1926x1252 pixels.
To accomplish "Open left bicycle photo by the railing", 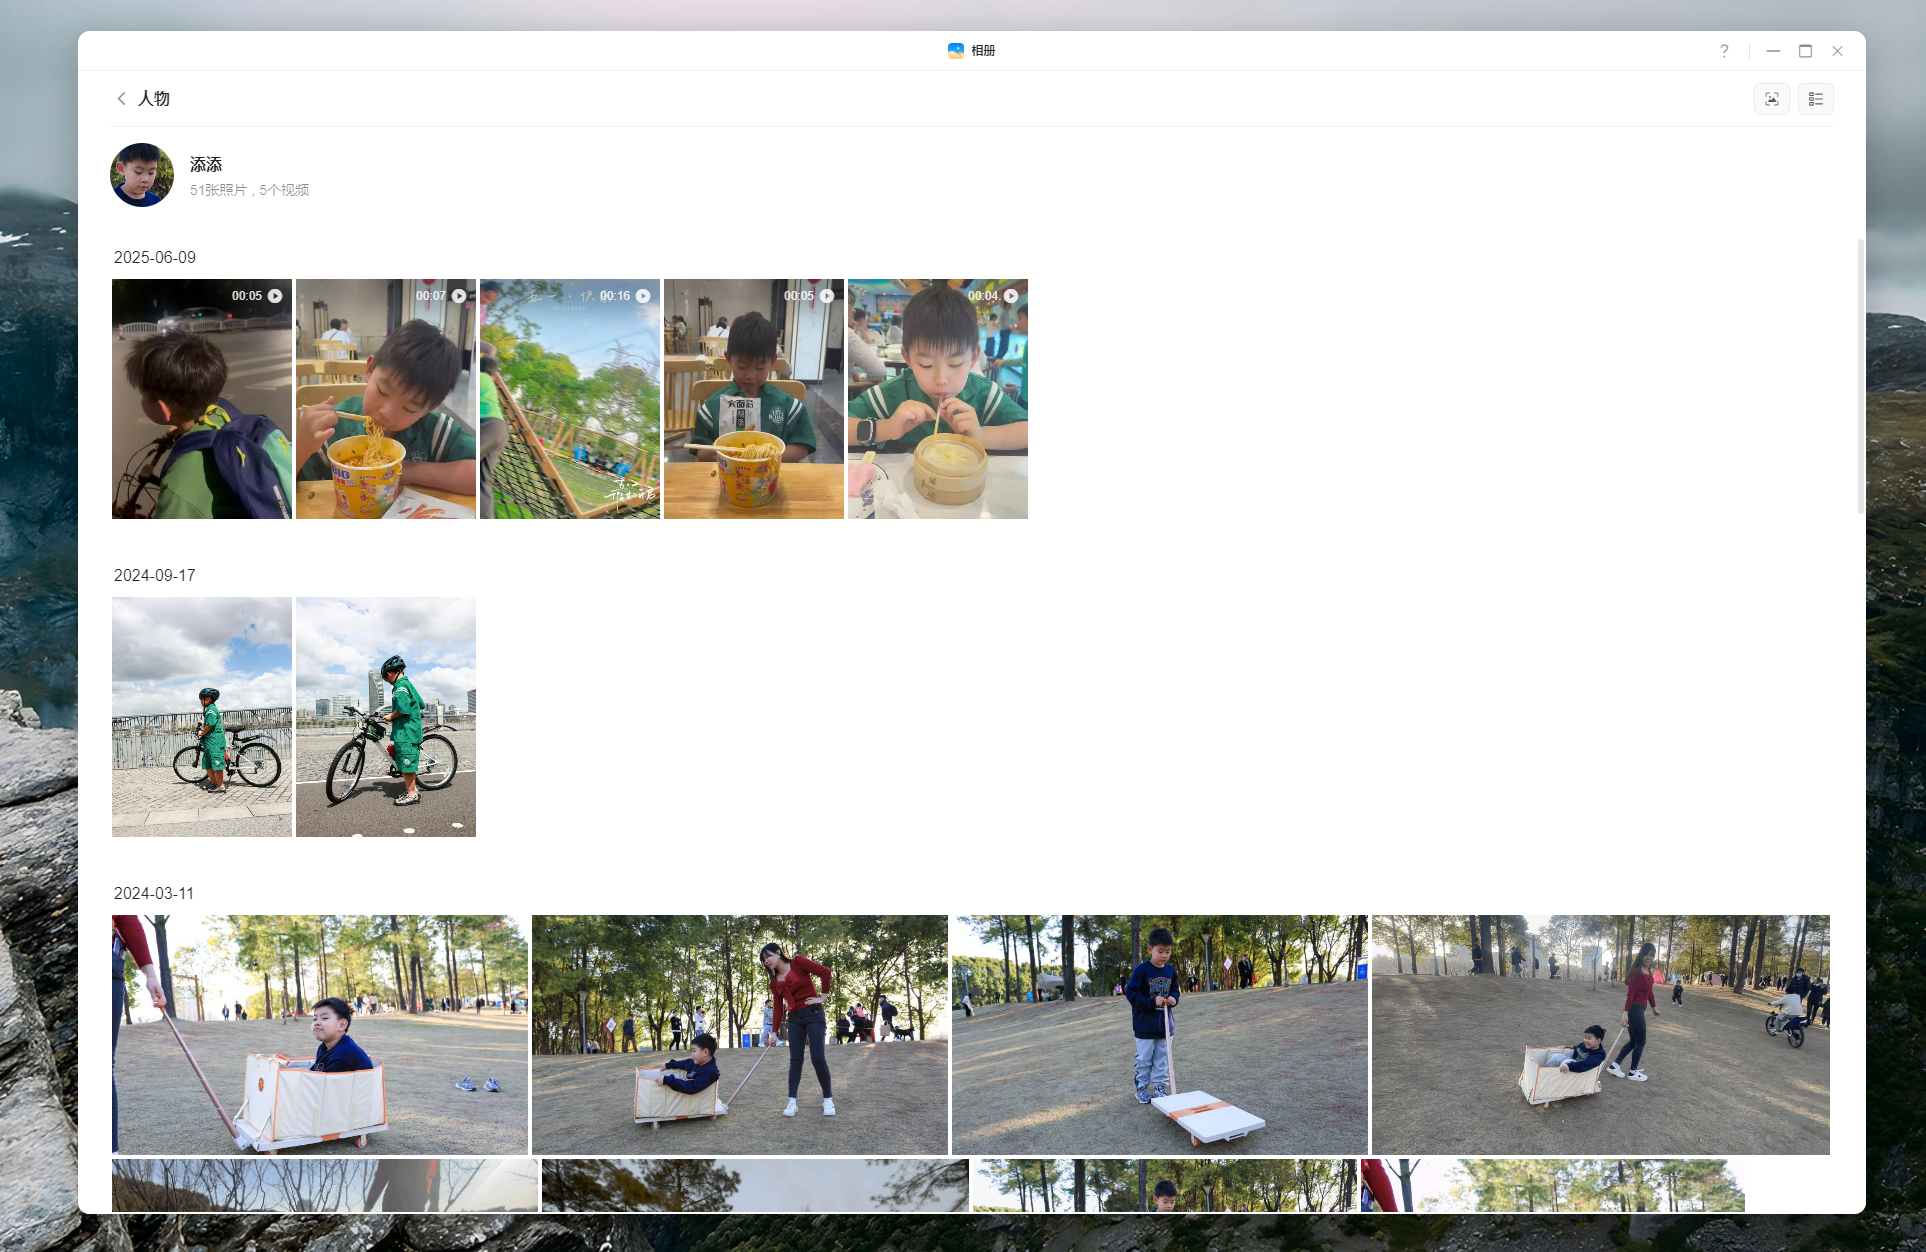I will point(202,717).
